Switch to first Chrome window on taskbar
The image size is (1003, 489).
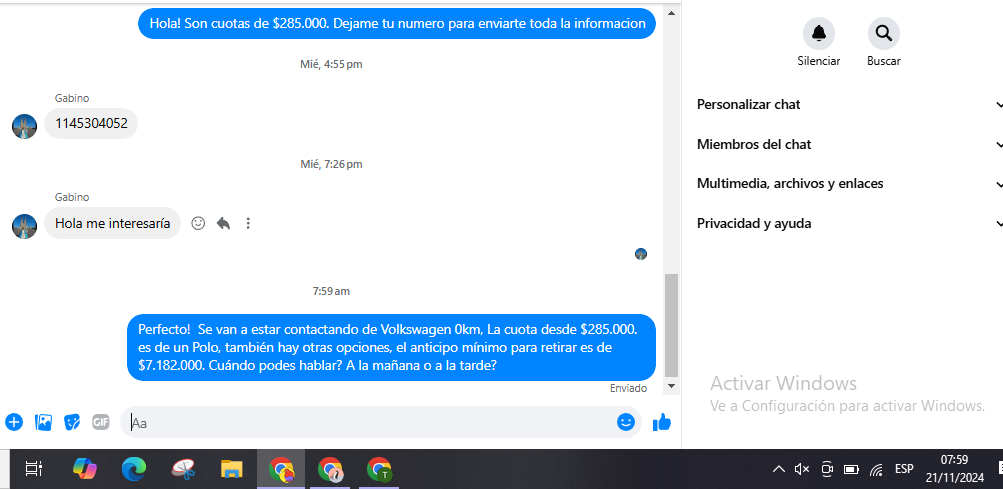coord(281,469)
